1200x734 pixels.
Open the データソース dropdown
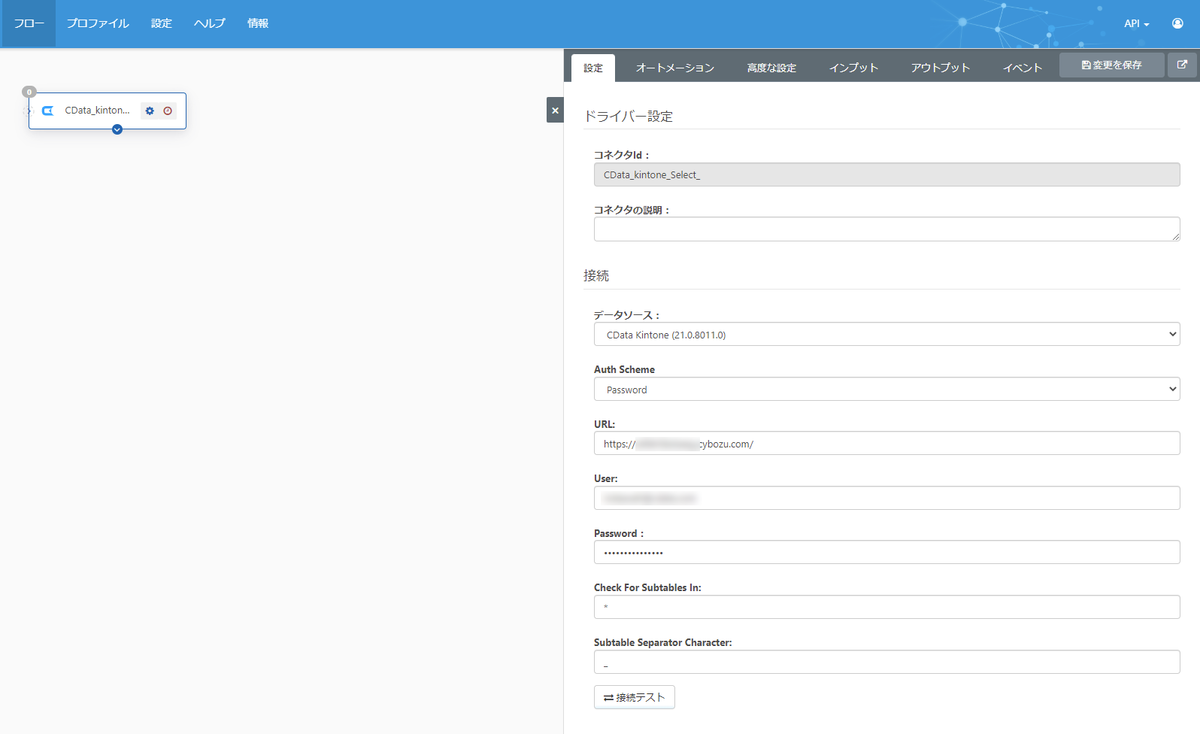[887, 334]
